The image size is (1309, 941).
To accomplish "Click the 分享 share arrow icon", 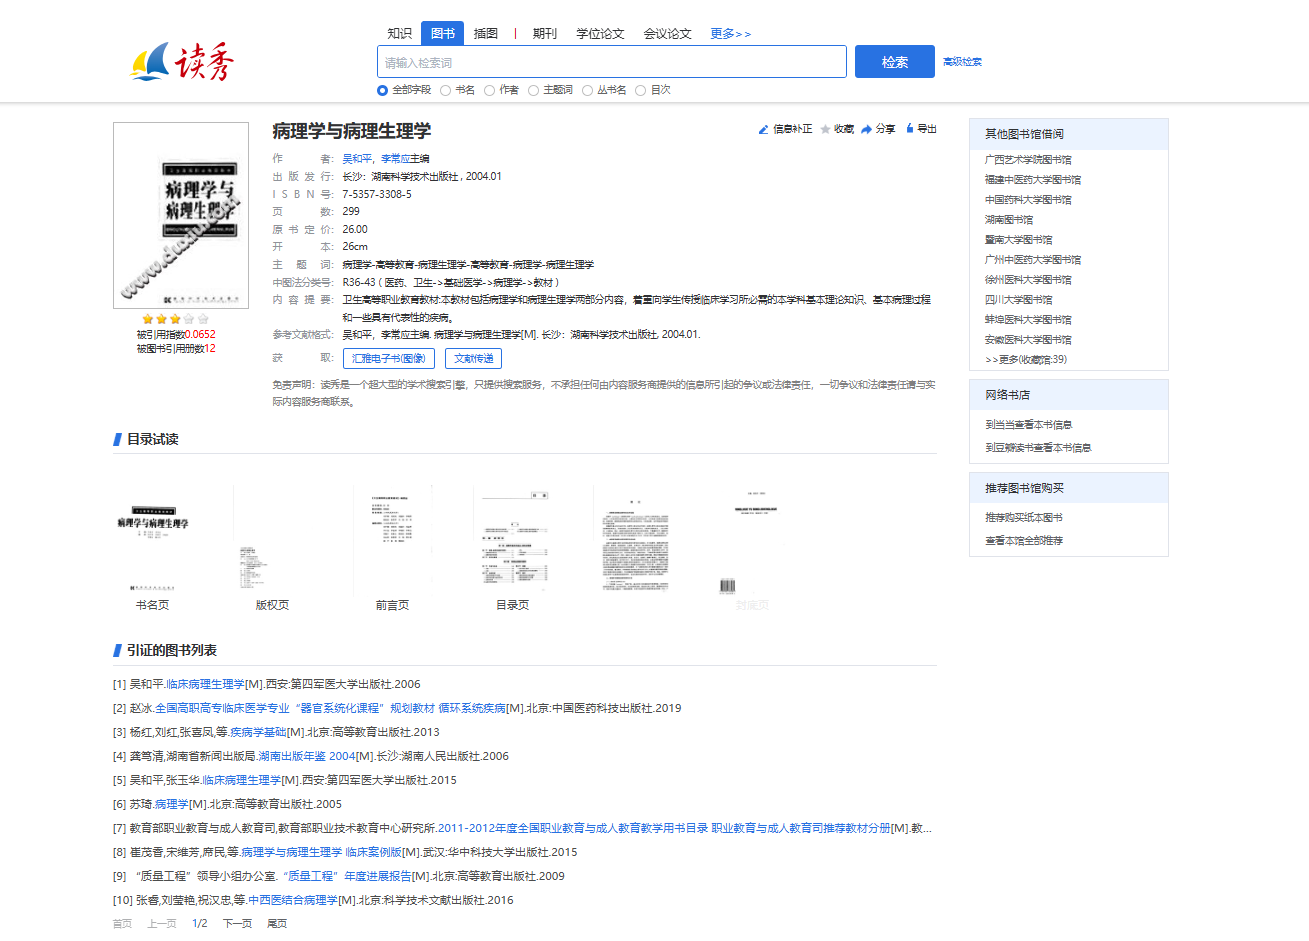I will (x=866, y=129).
